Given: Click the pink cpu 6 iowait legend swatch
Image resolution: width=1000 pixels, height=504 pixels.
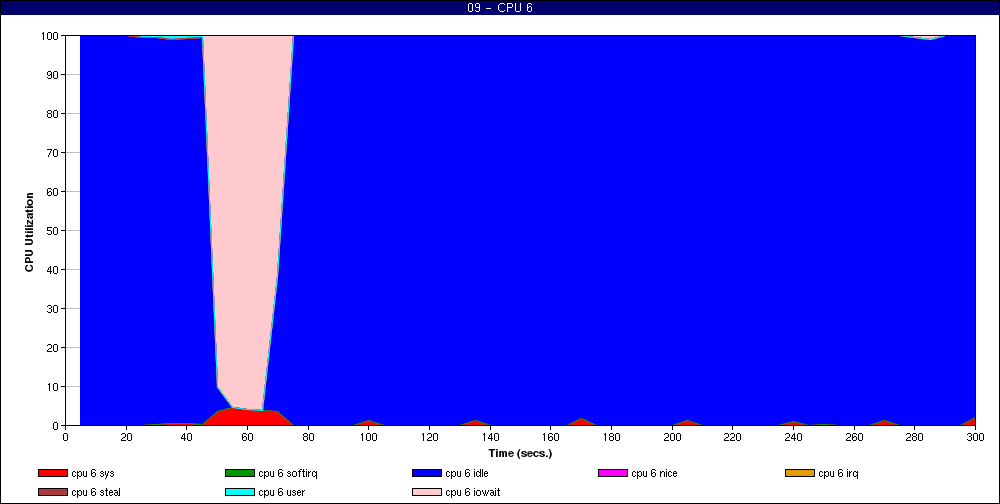Looking at the screenshot, I should pyautogui.click(x=427, y=493).
